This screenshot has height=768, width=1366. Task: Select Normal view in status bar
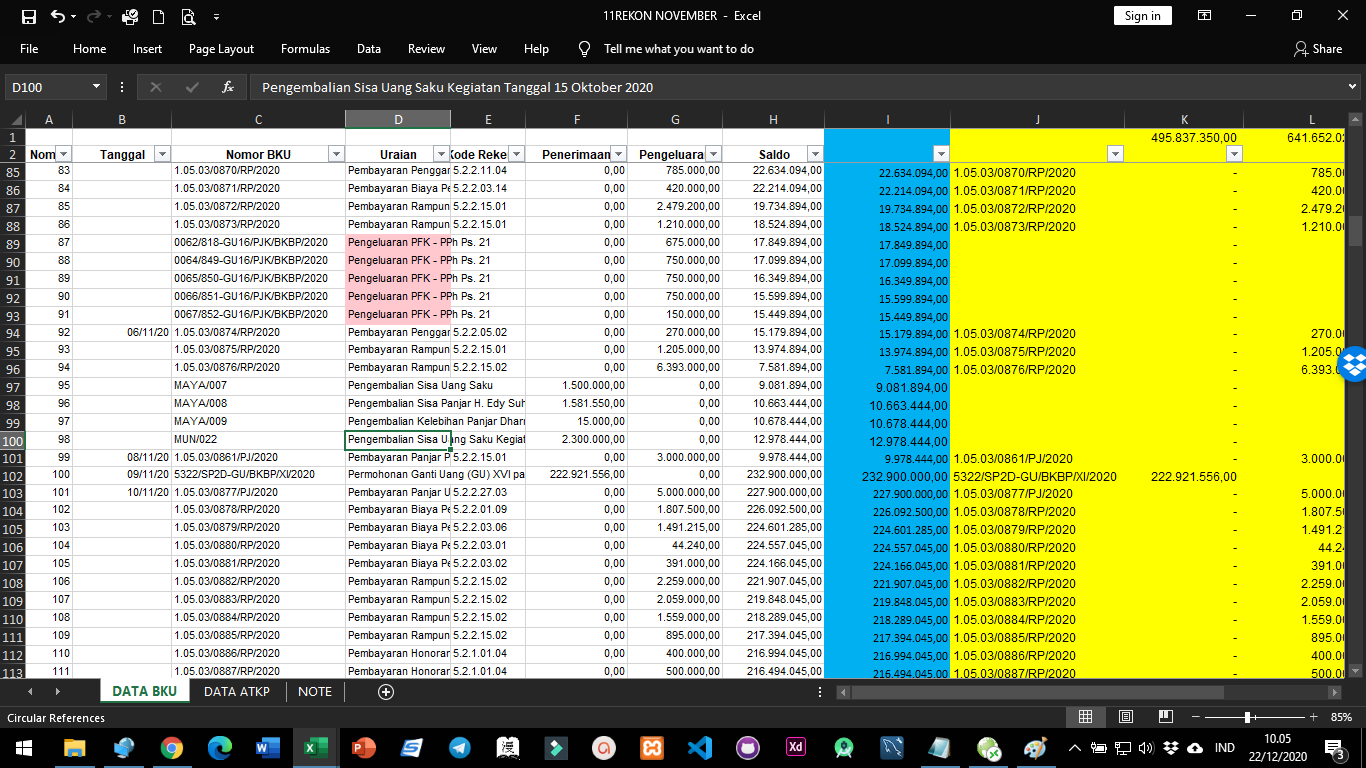click(1085, 717)
